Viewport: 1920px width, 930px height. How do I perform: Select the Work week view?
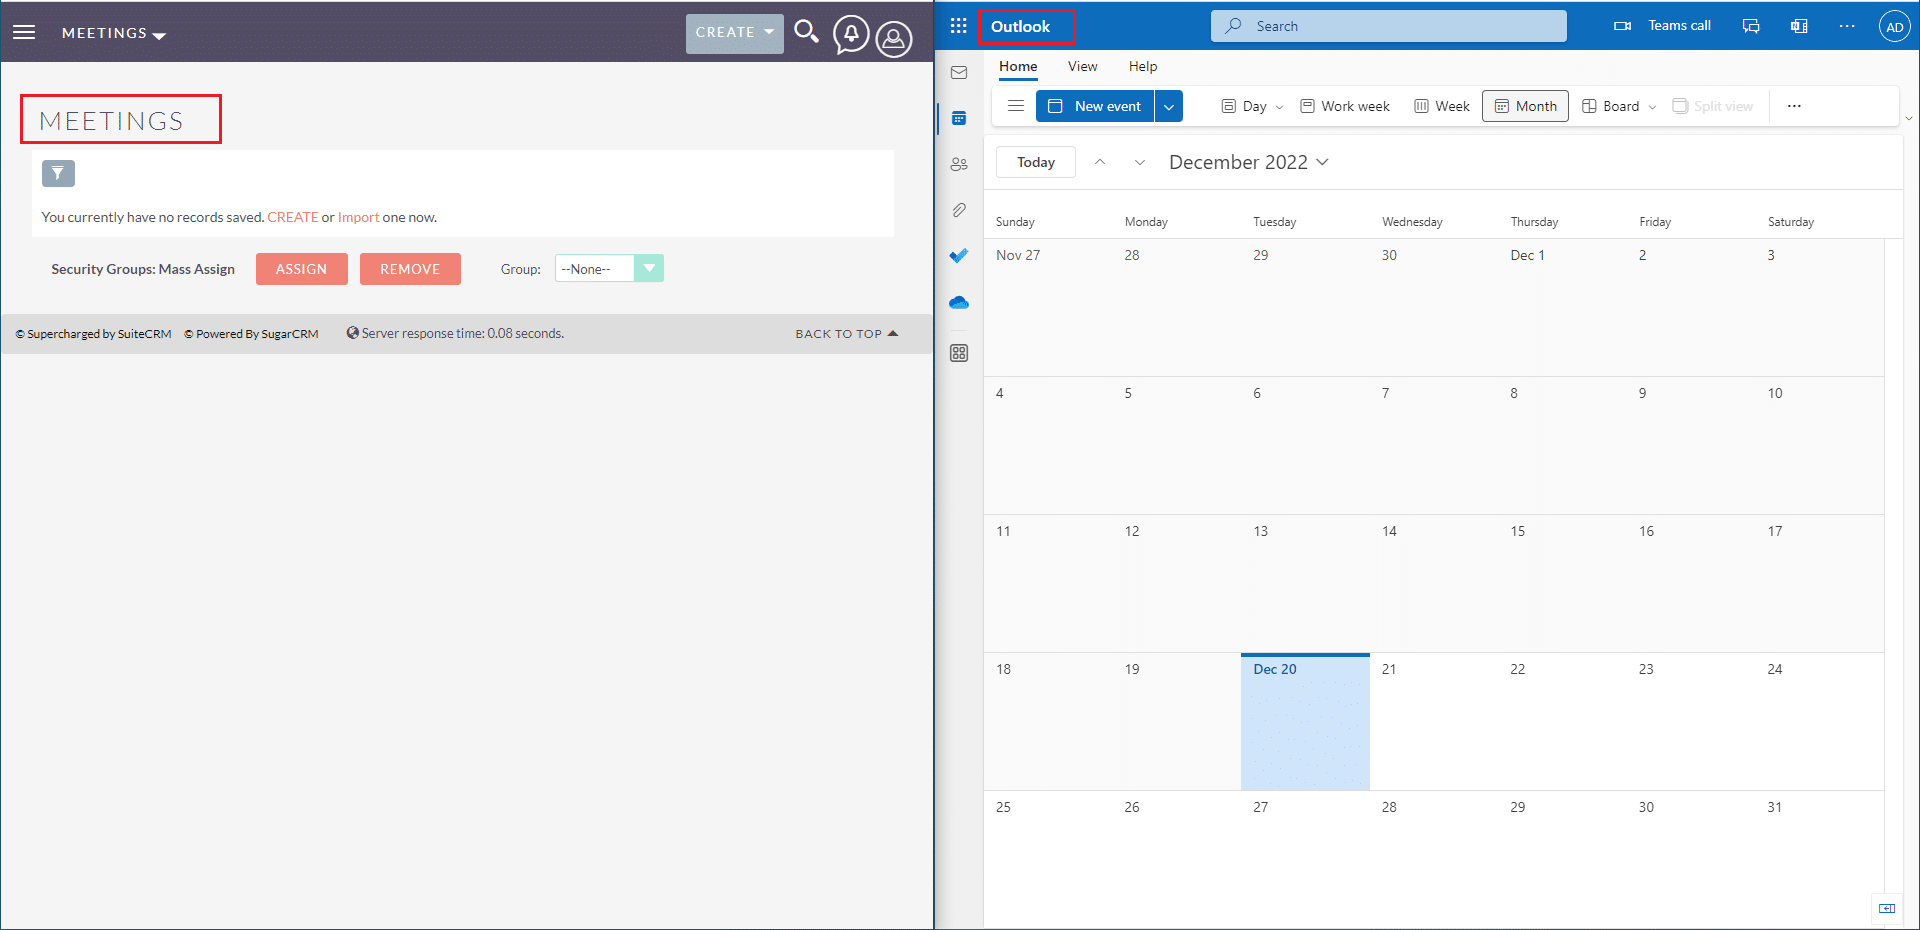click(x=1345, y=106)
